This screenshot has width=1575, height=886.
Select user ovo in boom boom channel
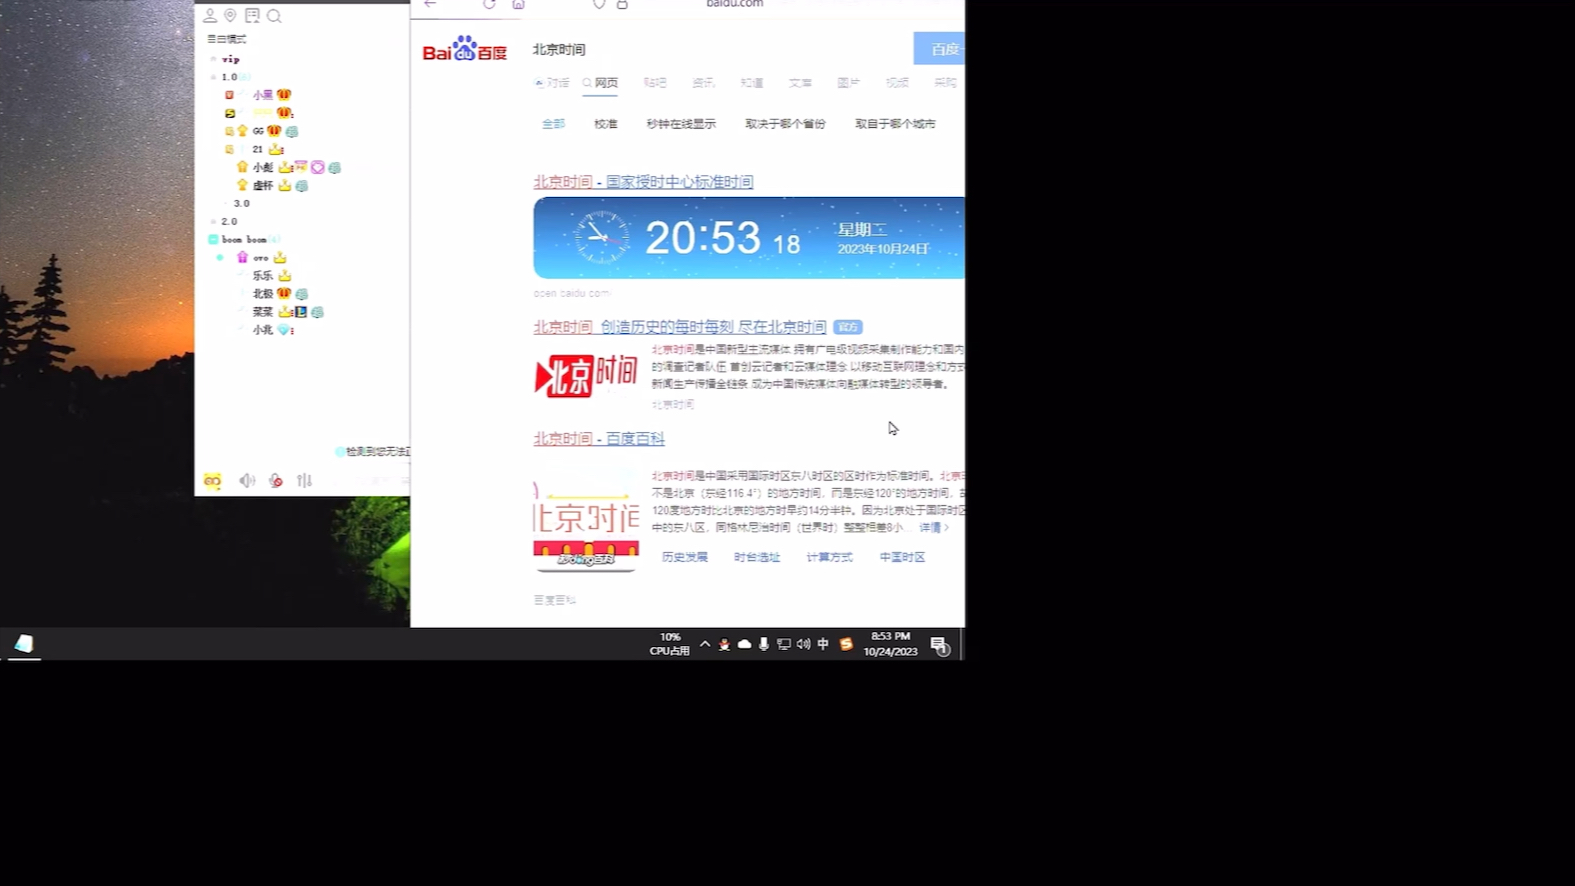[x=261, y=258]
